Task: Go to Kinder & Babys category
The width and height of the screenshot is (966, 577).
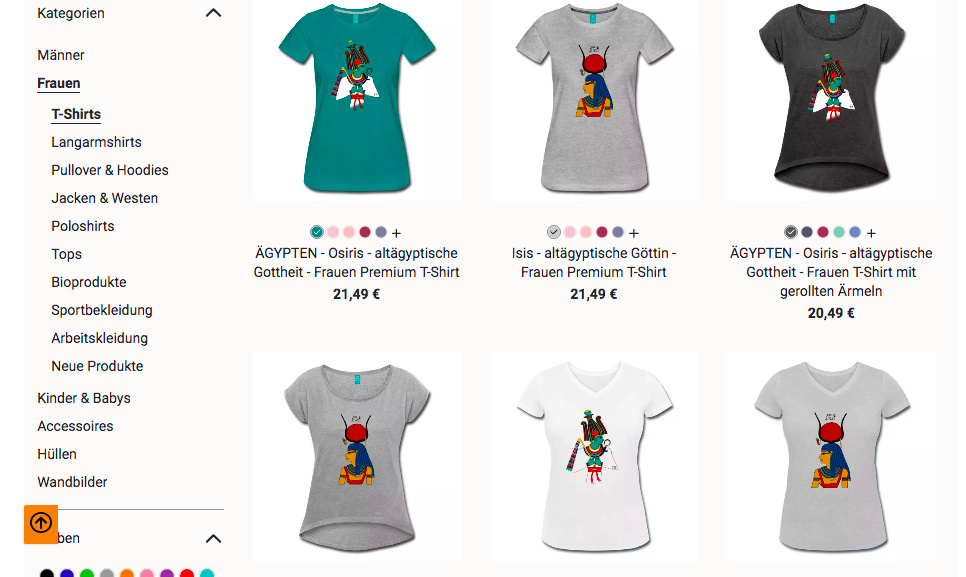Action: [x=84, y=398]
